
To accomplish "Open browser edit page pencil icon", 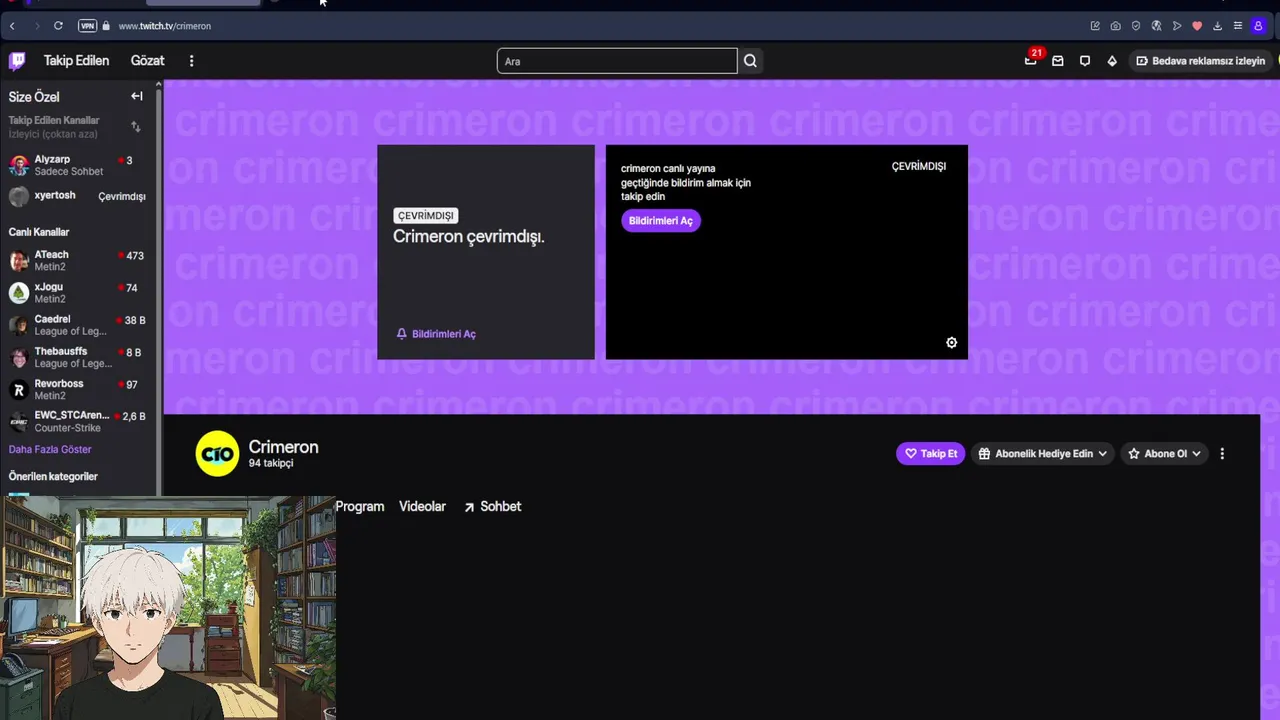I will 1095,26.
